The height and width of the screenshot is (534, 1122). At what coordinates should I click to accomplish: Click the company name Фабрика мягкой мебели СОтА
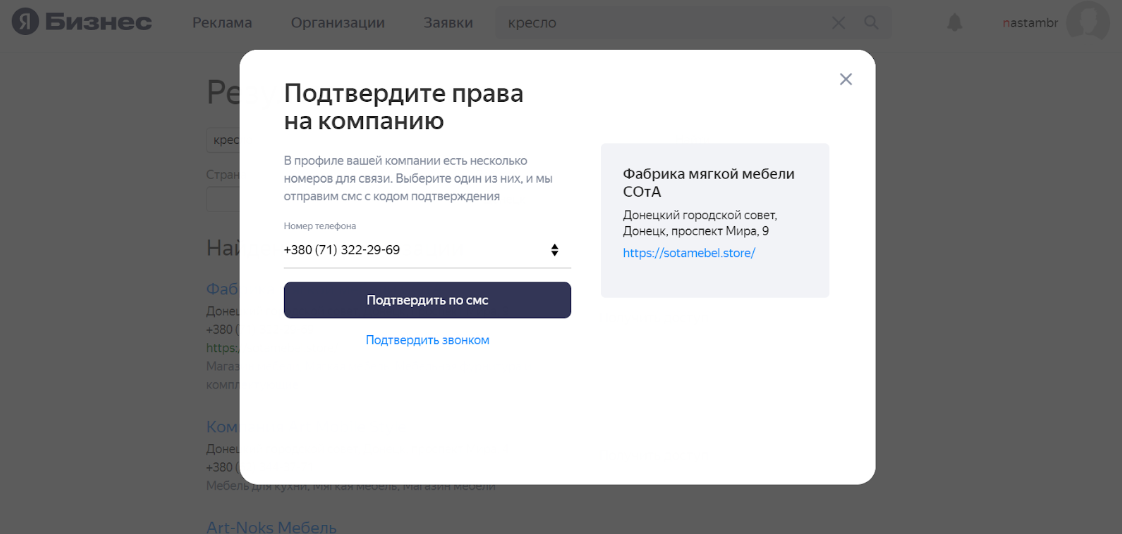(x=708, y=183)
